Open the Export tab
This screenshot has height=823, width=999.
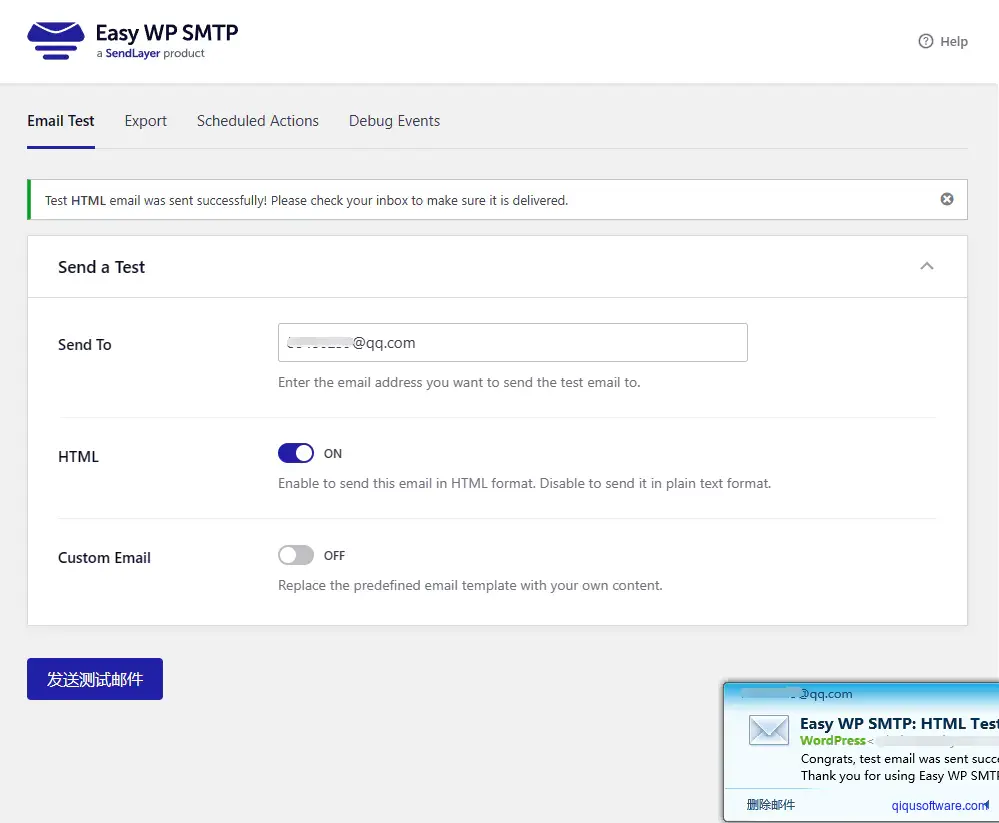[x=145, y=121]
